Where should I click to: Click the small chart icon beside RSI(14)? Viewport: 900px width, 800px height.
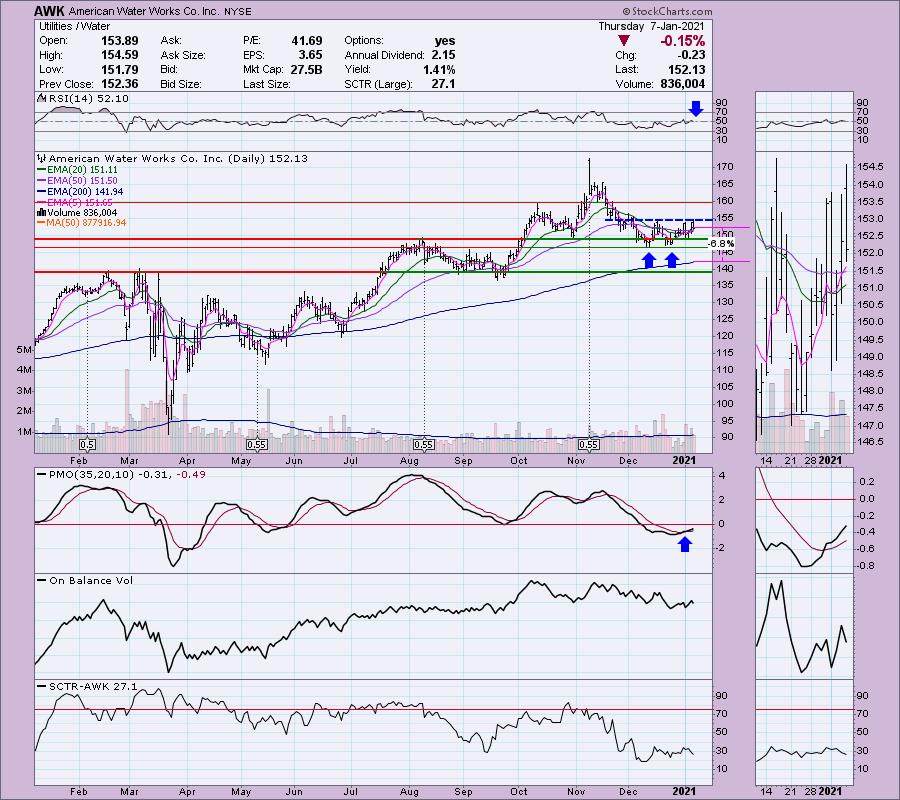pyautogui.click(x=41, y=98)
